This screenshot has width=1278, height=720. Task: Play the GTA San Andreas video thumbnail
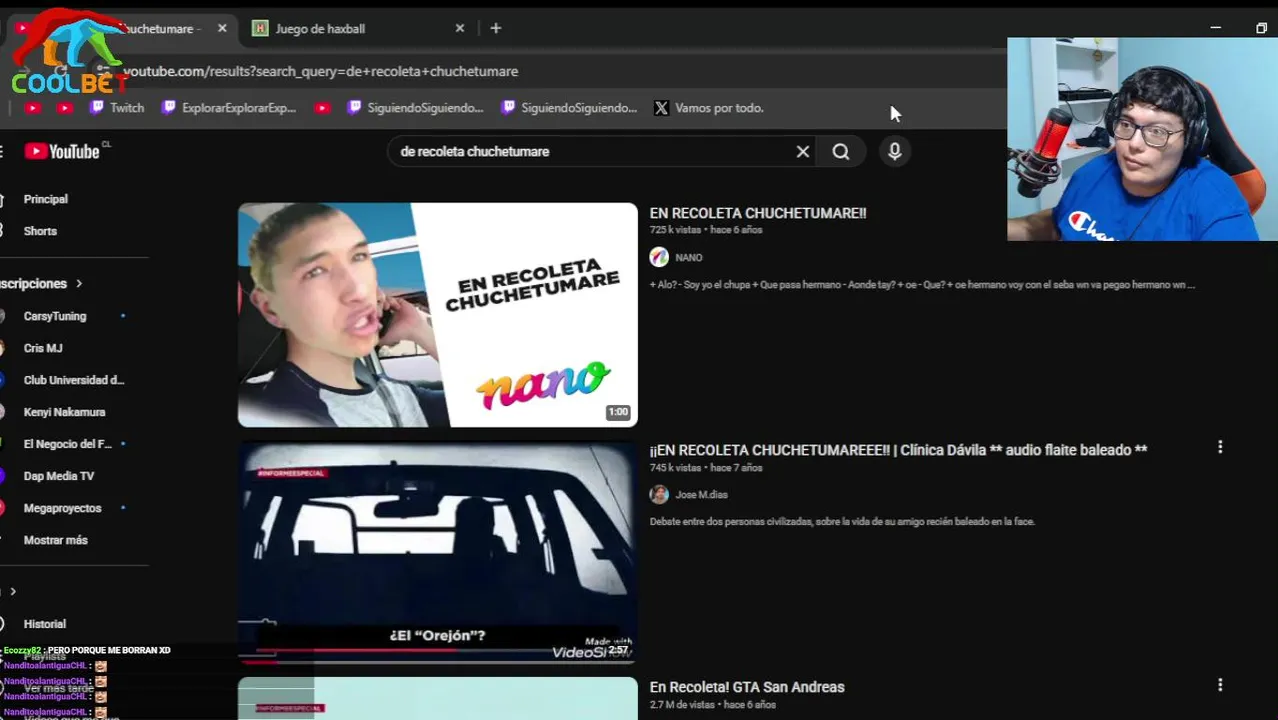pyautogui.click(x=437, y=699)
